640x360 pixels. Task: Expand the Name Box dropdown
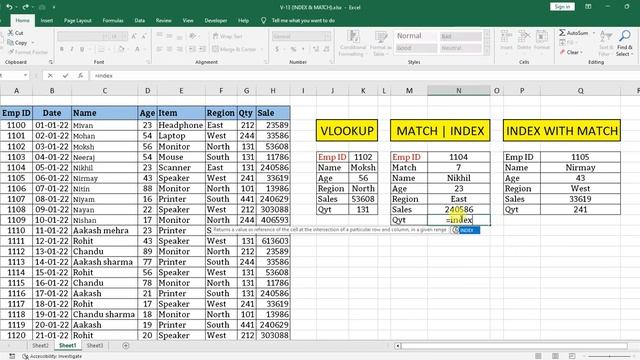25,76
